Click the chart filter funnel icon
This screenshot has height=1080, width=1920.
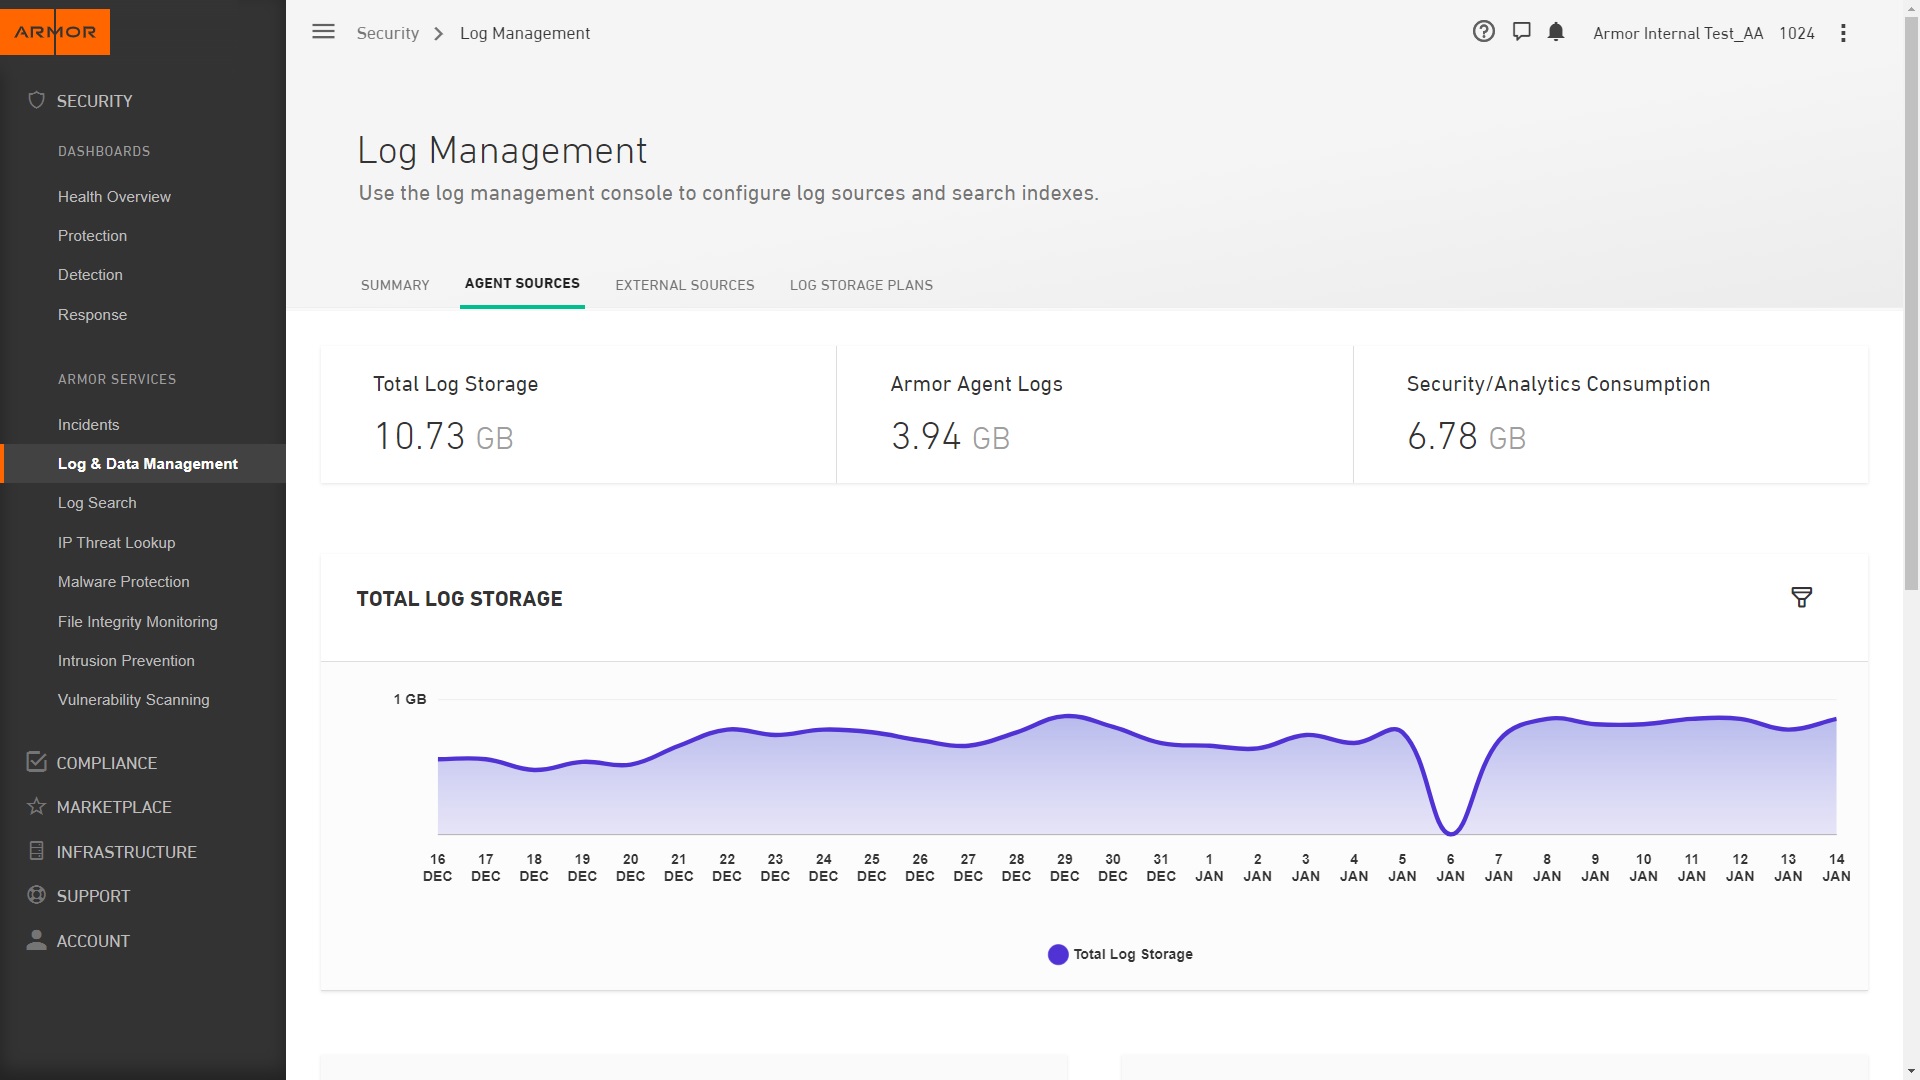[x=1801, y=598]
